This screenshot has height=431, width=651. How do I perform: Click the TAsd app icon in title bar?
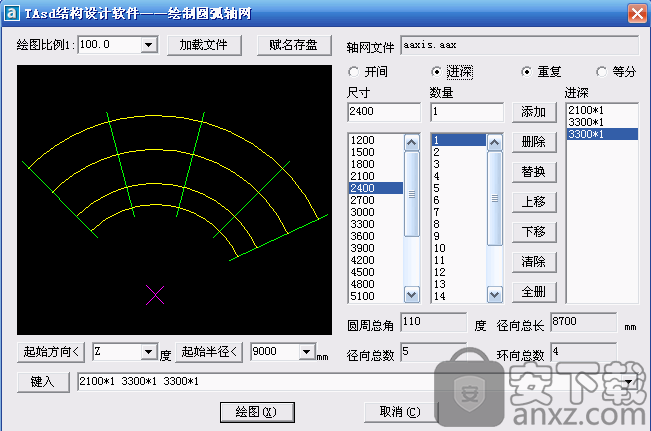tap(11, 13)
